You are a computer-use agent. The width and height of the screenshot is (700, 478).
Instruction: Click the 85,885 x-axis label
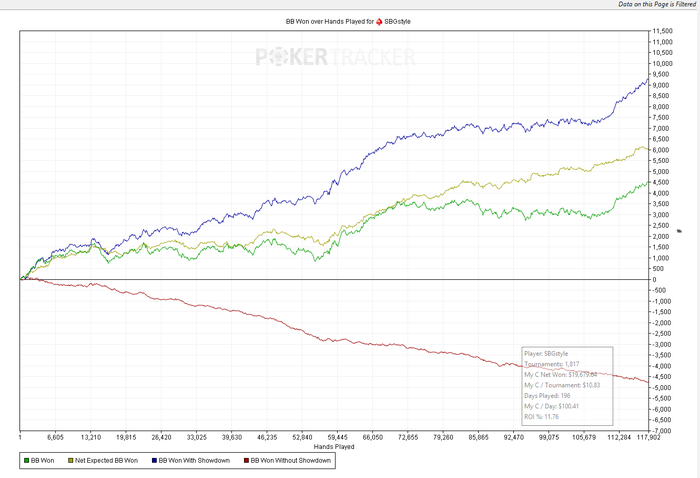click(479, 437)
